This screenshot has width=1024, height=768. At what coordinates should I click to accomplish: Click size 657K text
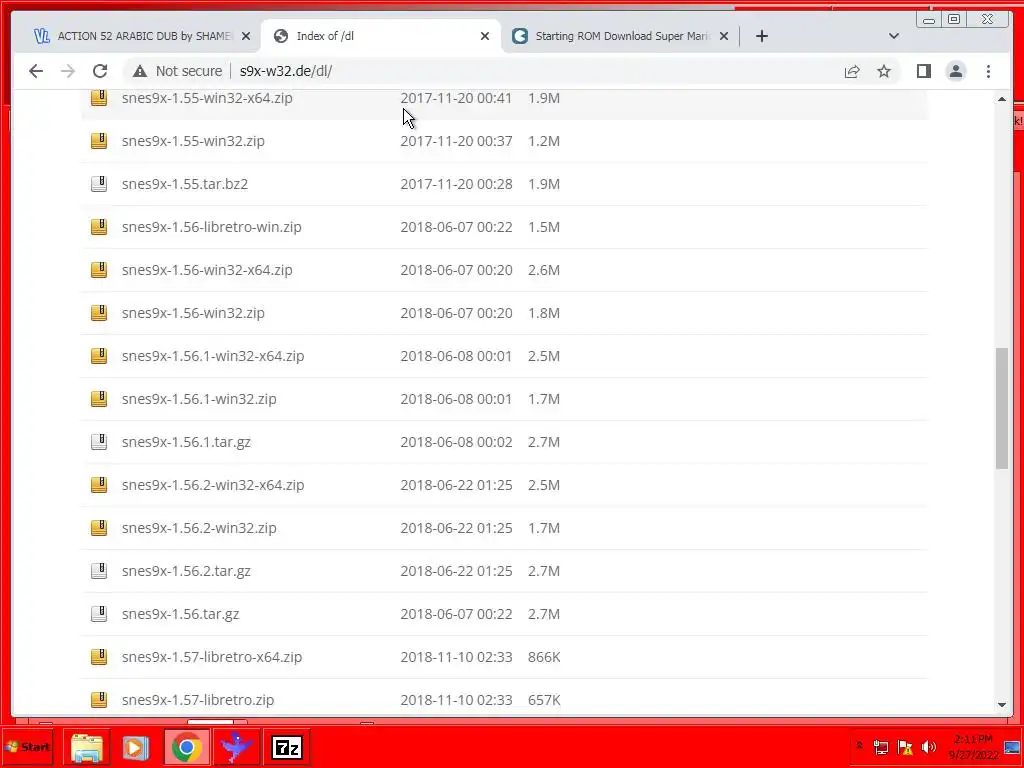pyautogui.click(x=544, y=700)
